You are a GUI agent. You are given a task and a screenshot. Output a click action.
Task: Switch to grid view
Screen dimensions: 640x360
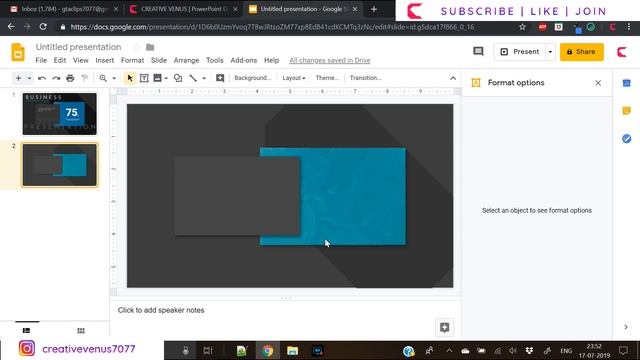pyautogui.click(x=81, y=330)
